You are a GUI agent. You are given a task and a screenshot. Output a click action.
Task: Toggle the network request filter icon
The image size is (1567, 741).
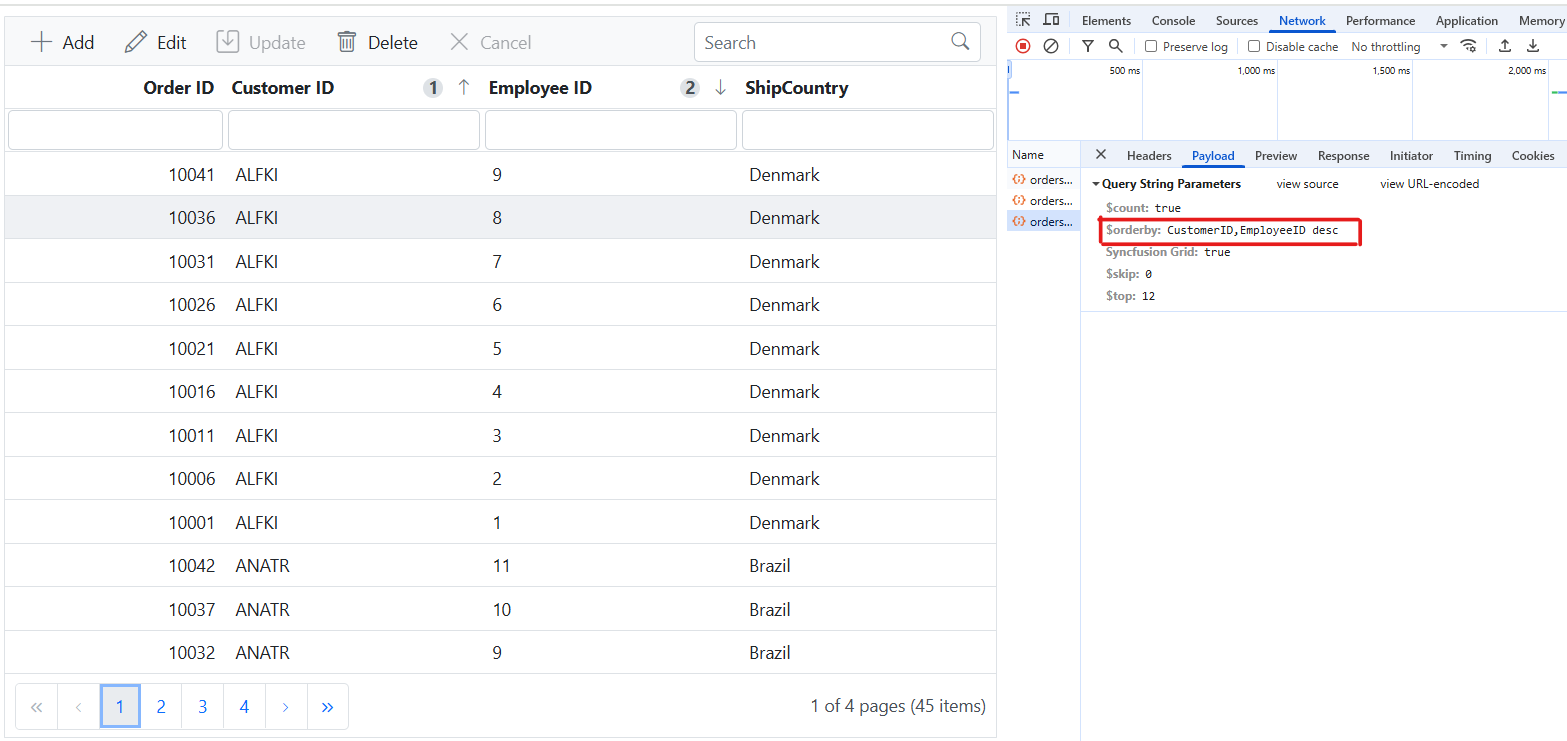pos(1087,46)
